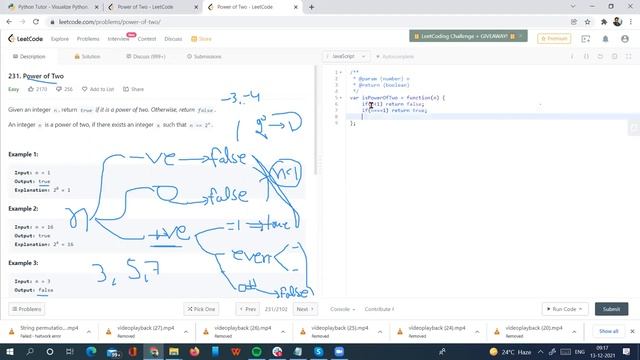
Task: Go to the Prev problem
Action: tap(247, 309)
